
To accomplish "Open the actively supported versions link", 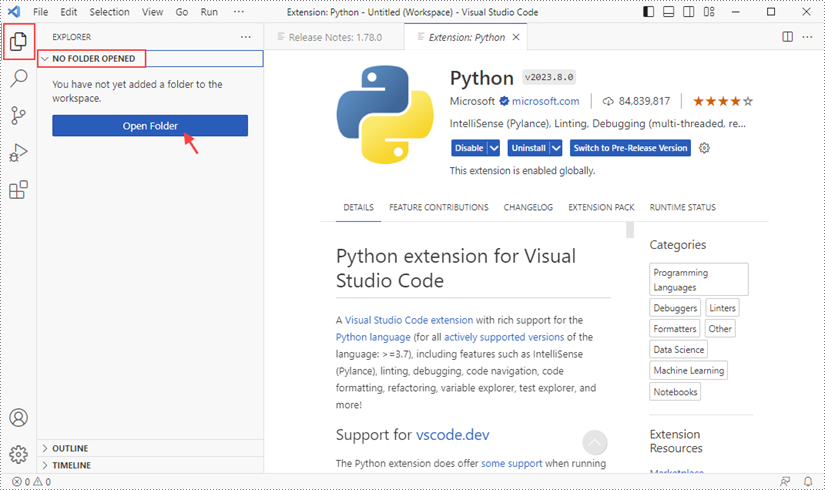I will tap(504, 337).
